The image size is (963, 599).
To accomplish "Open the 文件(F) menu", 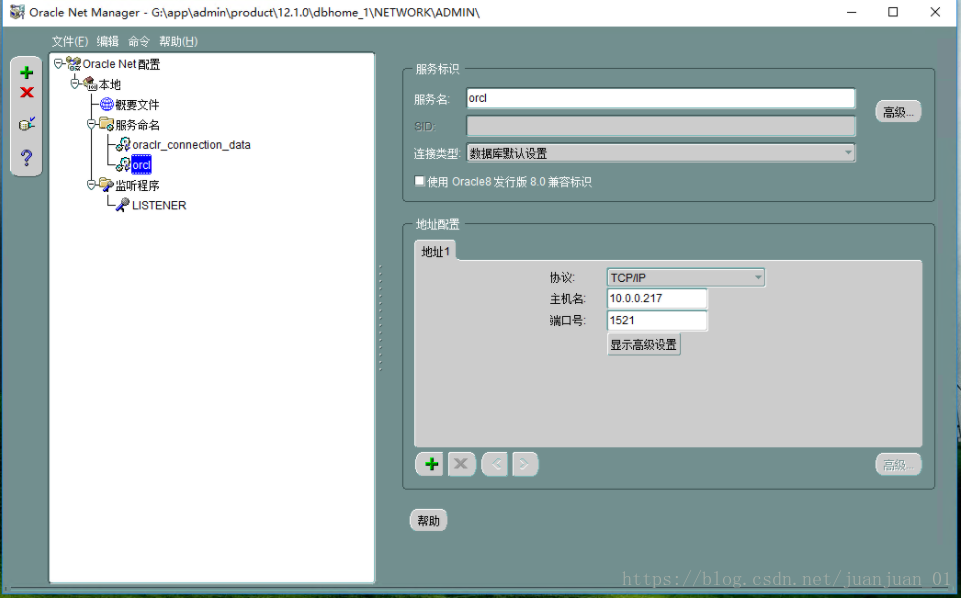I will click(70, 41).
